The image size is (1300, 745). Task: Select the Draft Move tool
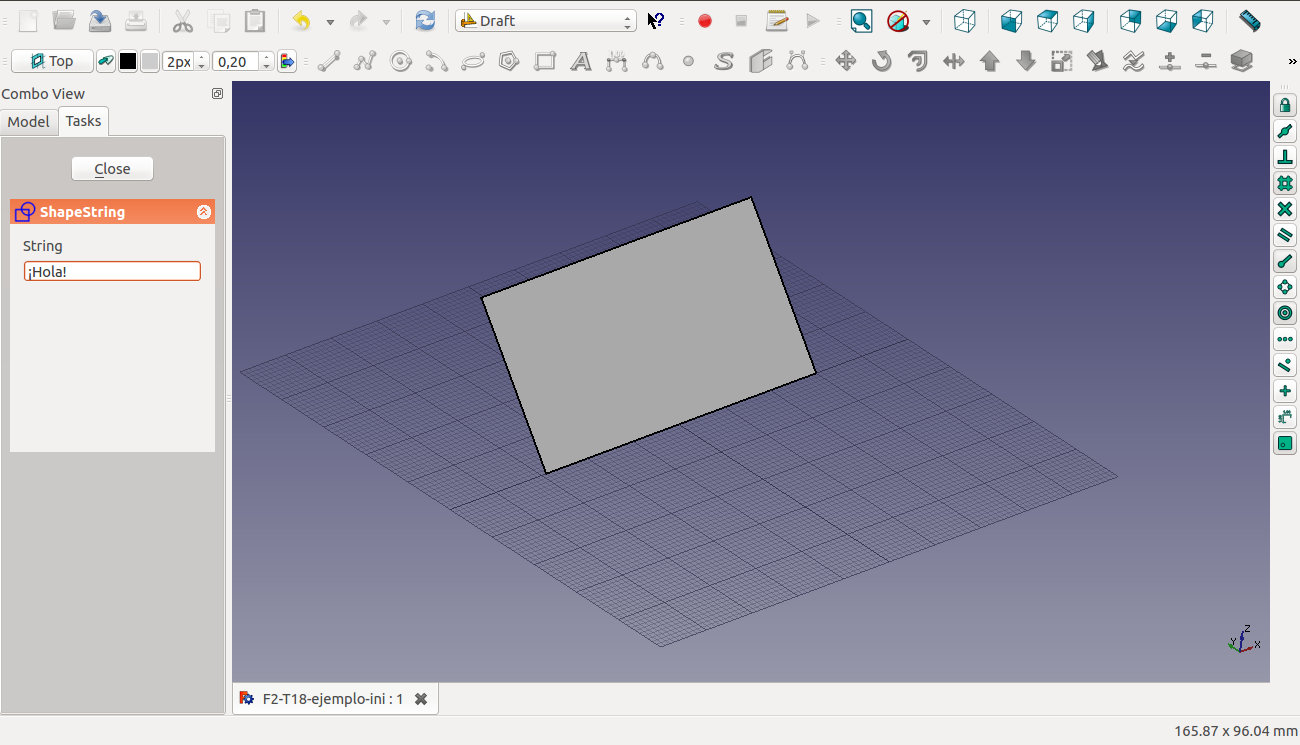coord(846,62)
